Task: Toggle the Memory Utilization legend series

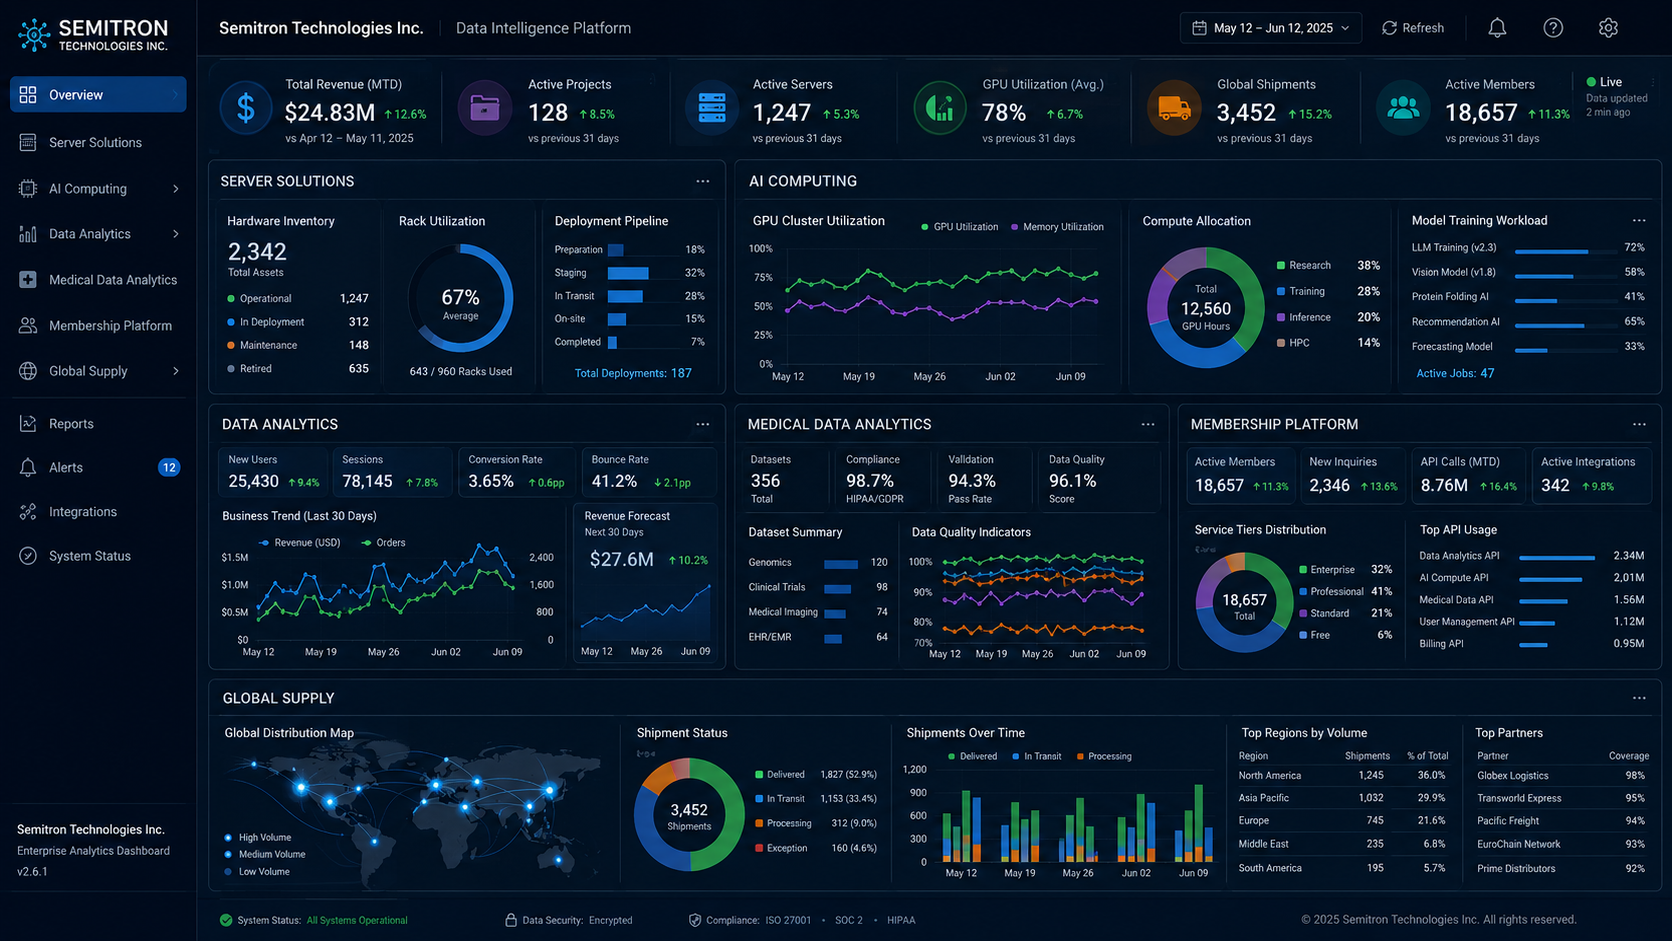Action: [1057, 227]
